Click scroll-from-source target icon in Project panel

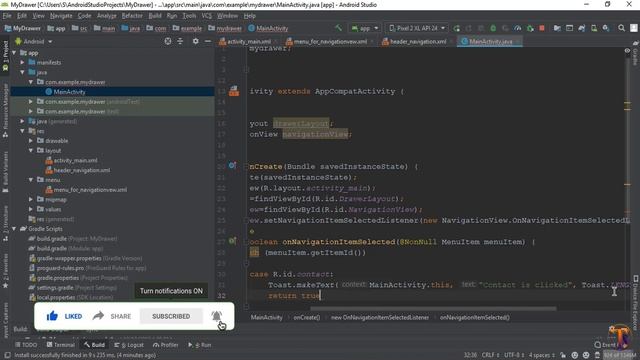pos(168,41)
